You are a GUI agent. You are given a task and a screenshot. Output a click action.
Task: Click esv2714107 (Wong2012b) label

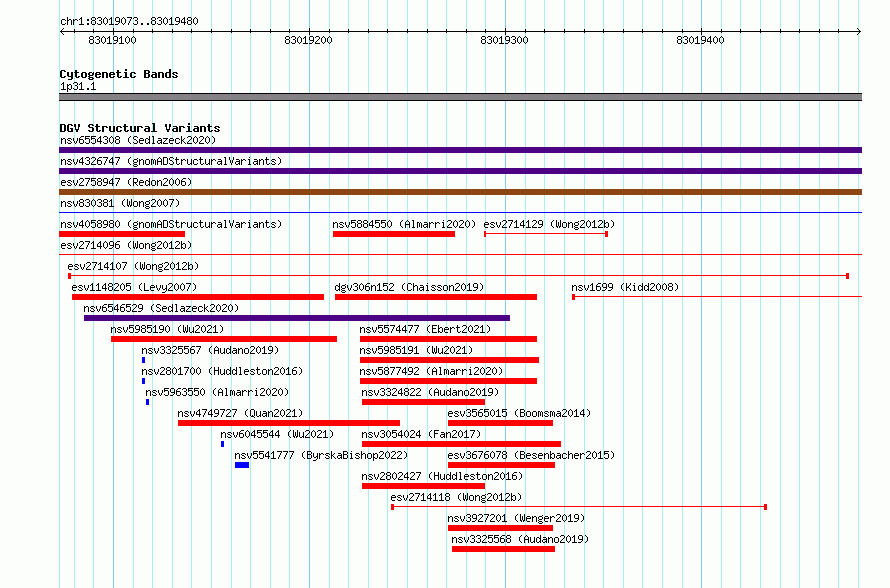[x=133, y=266]
